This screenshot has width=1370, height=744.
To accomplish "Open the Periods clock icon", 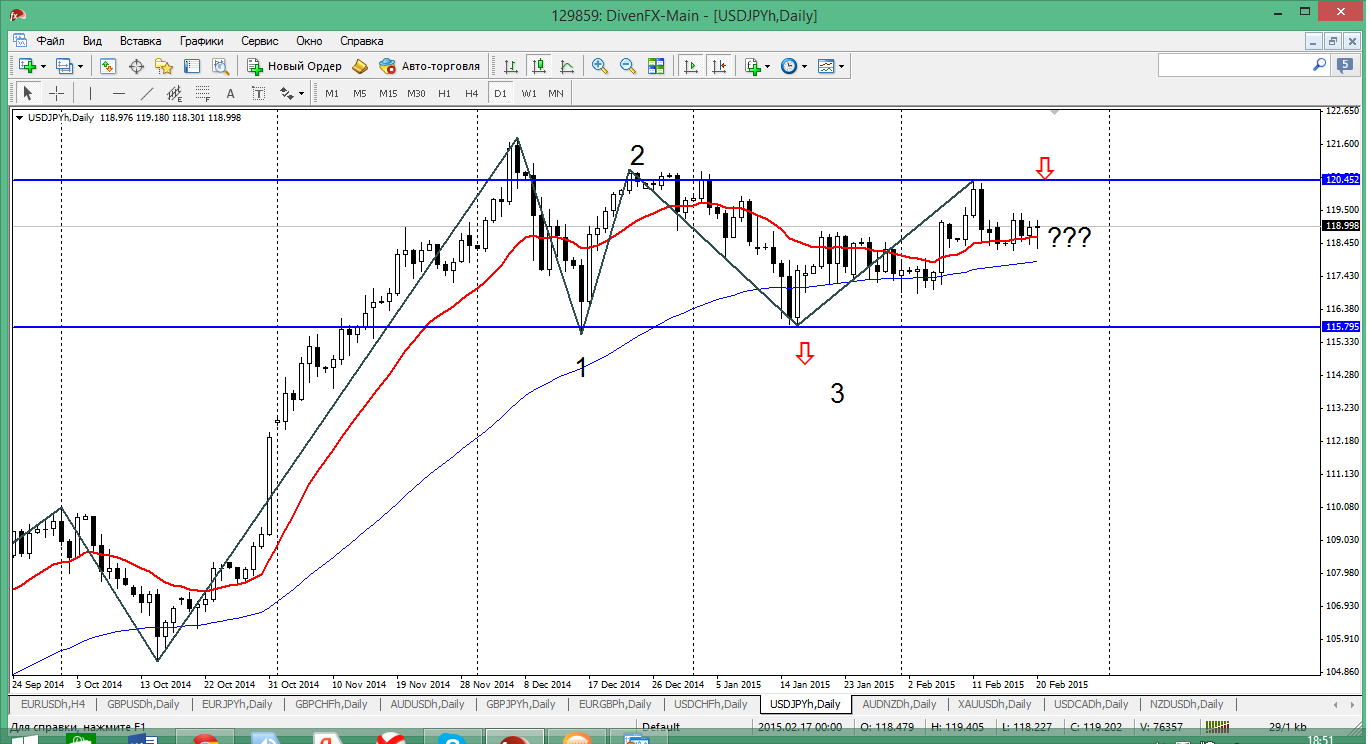I will click(789, 66).
